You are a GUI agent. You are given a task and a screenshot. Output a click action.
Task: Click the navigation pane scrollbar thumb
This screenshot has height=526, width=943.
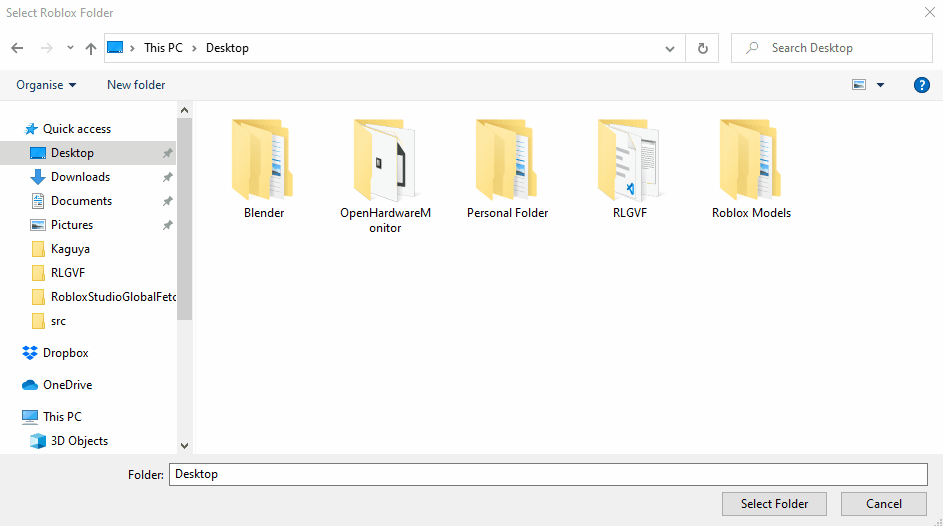185,219
